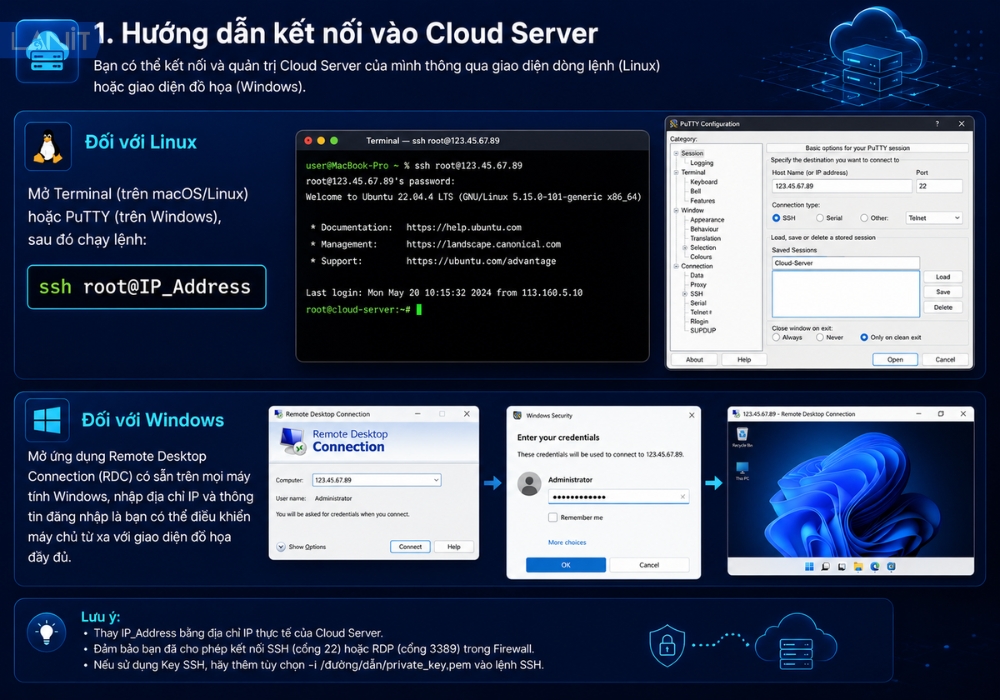Viewport: 1000px width, 700px height.
Task: Click Cancel in Windows Security dialog
Action: pos(649,565)
